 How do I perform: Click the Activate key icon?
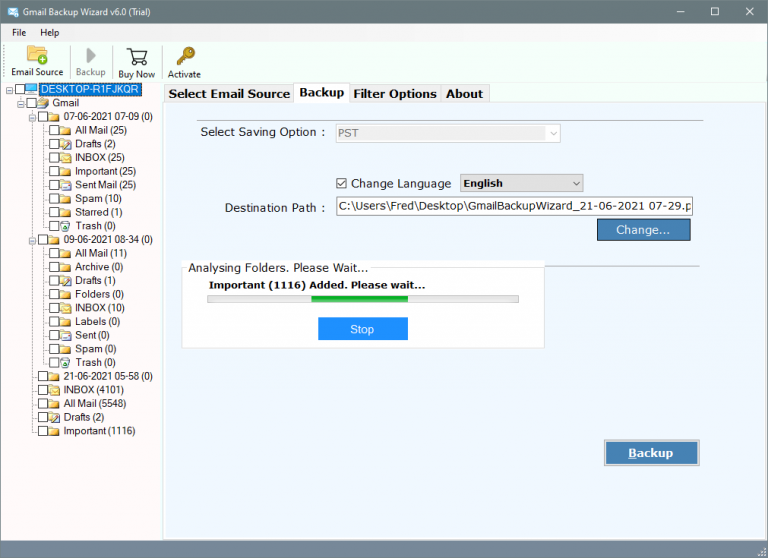[185, 56]
